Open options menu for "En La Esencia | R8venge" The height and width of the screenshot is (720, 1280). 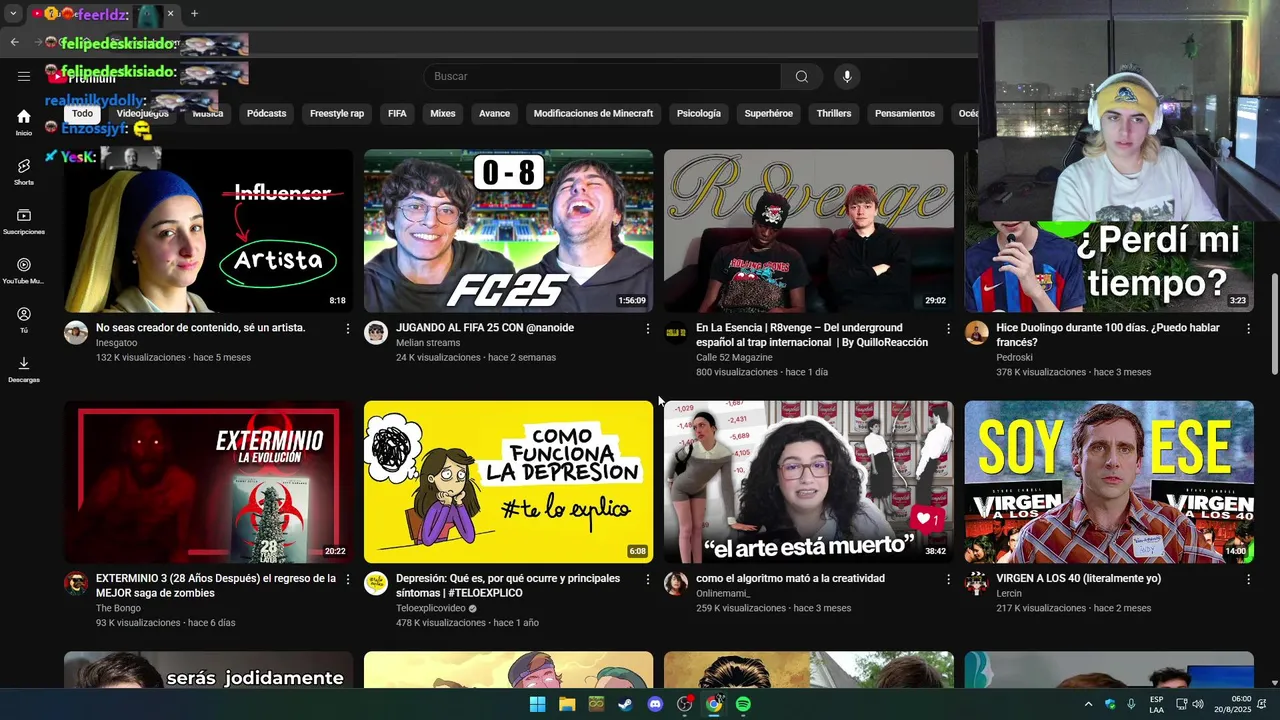click(948, 328)
